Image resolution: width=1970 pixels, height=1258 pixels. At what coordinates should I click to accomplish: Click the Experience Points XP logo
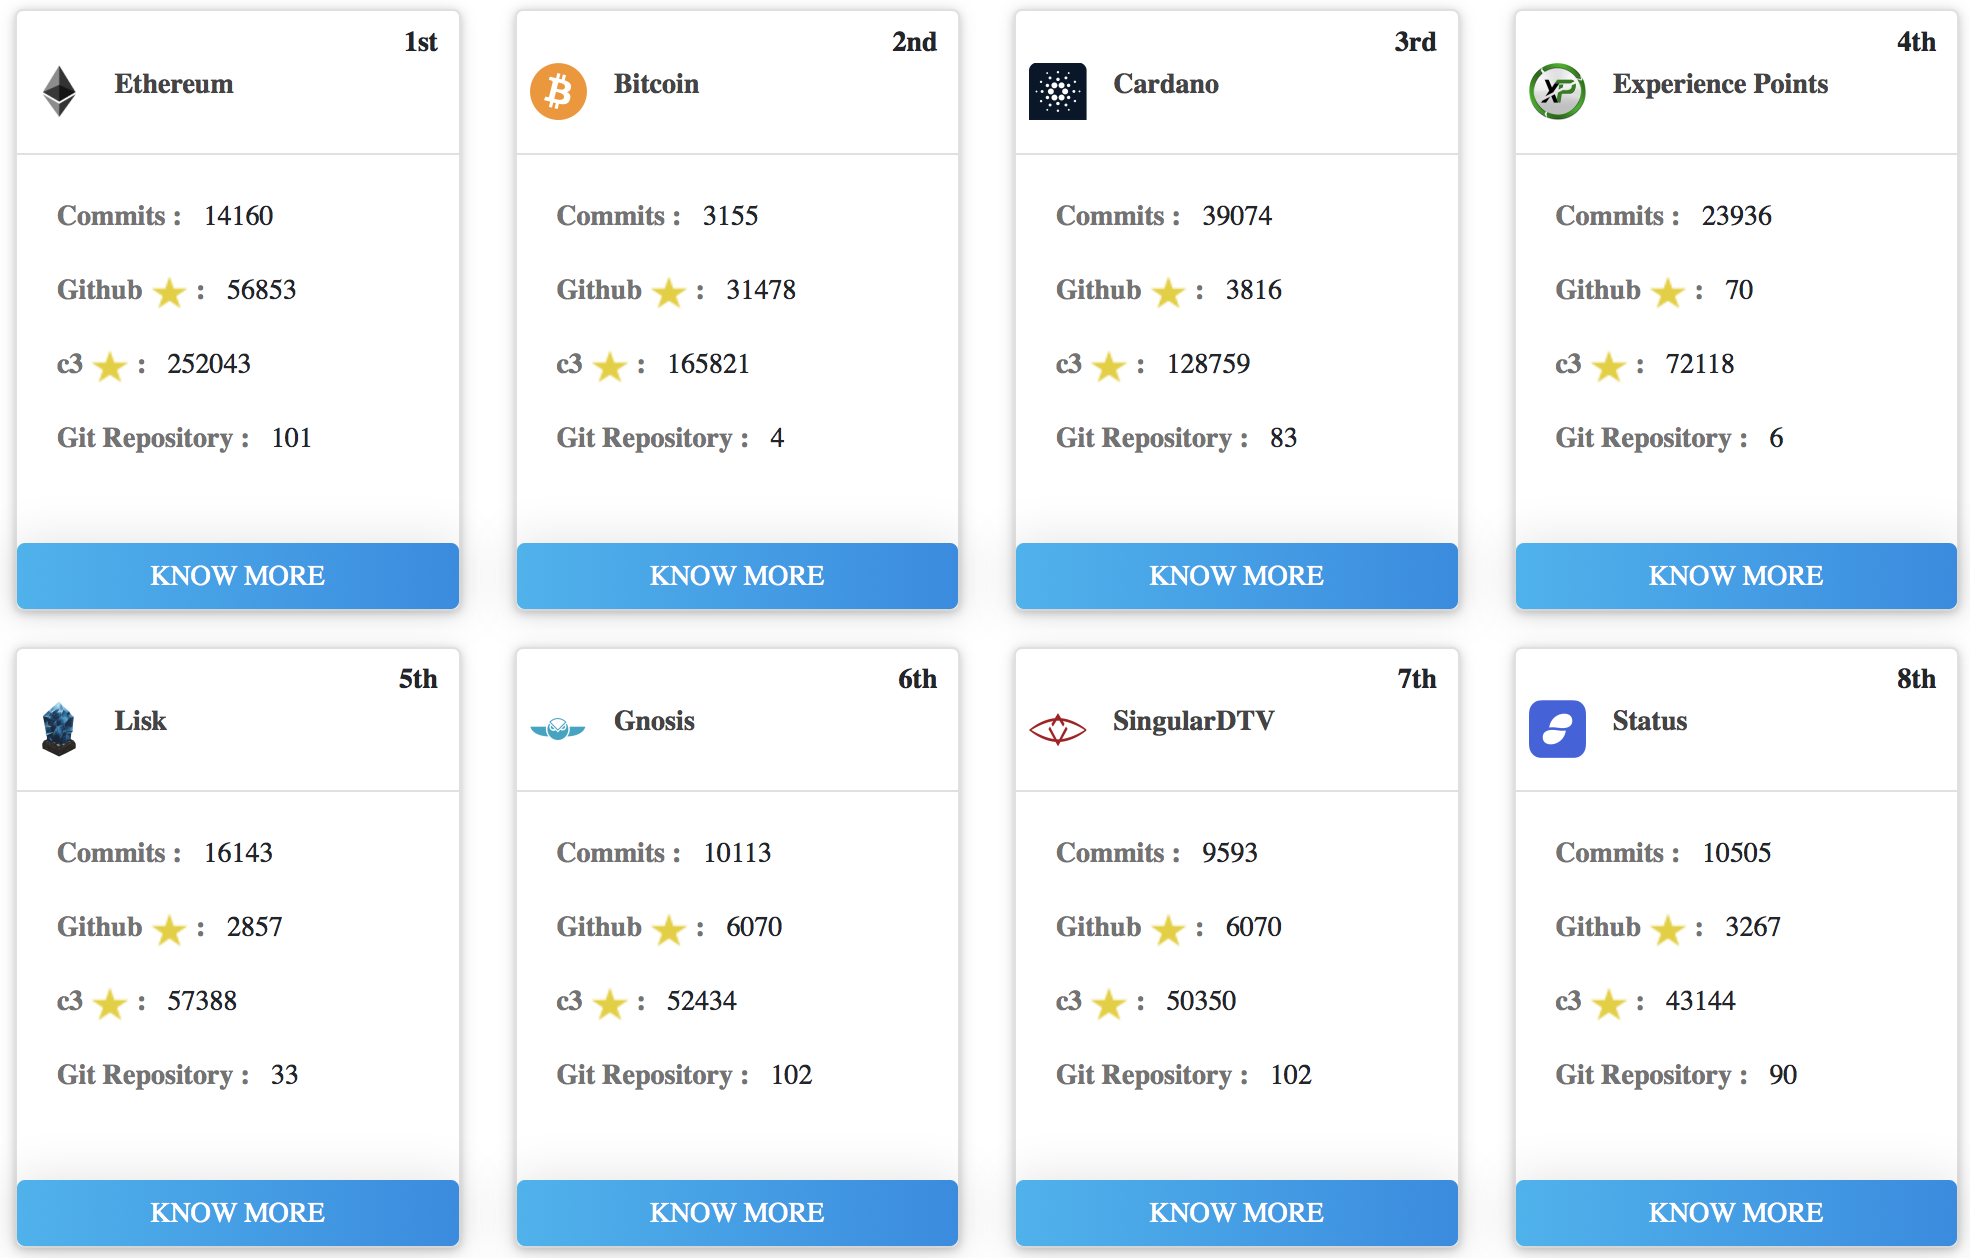(x=1557, y=91)
